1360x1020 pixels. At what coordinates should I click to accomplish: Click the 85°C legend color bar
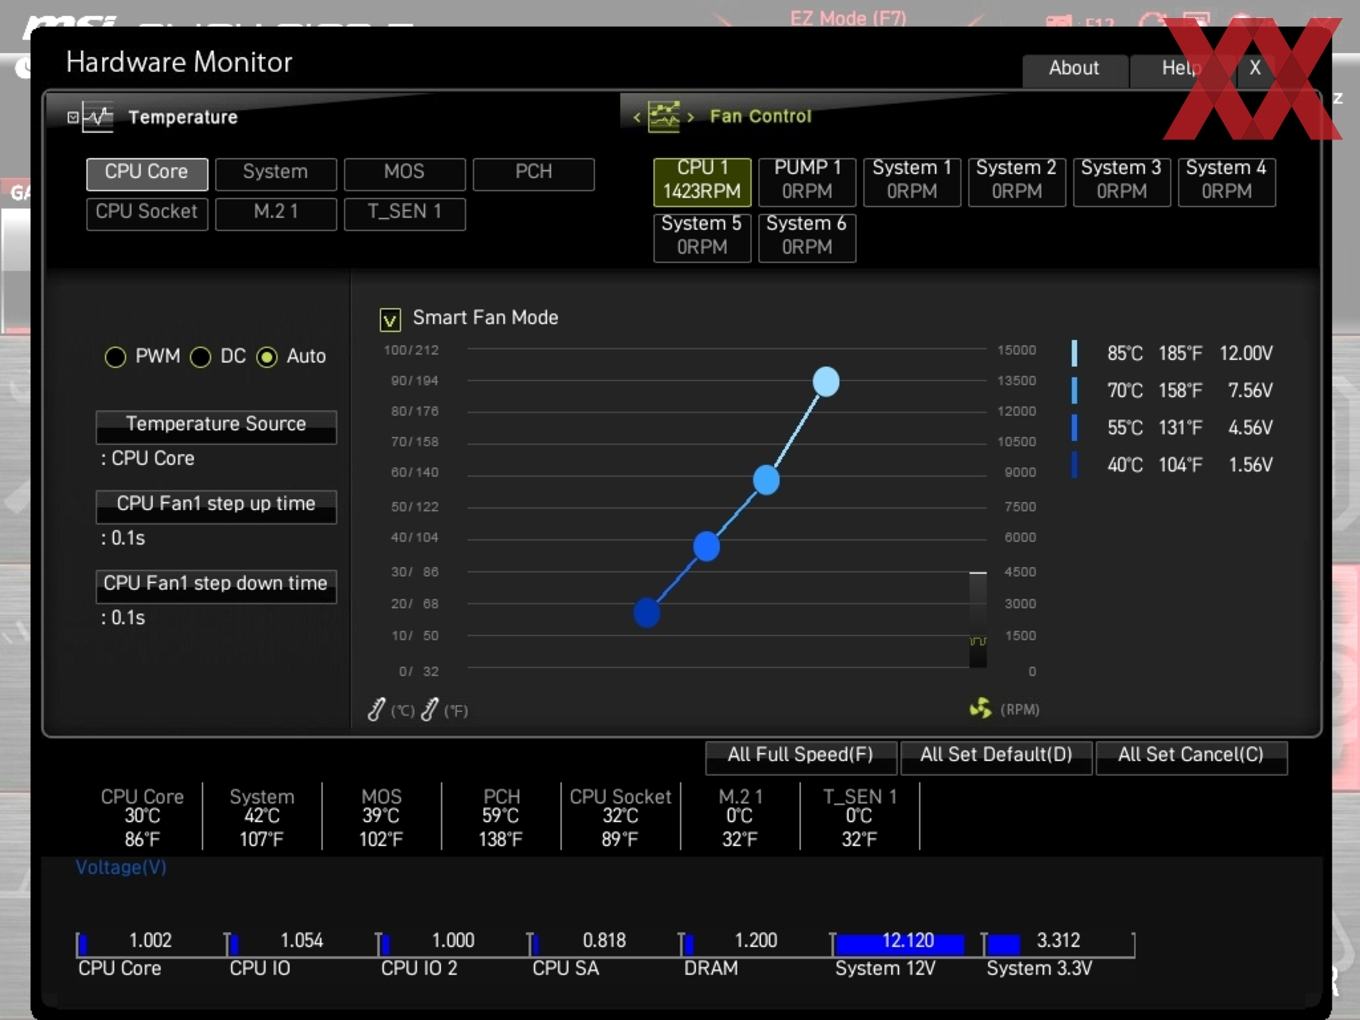click(1074, 353)
